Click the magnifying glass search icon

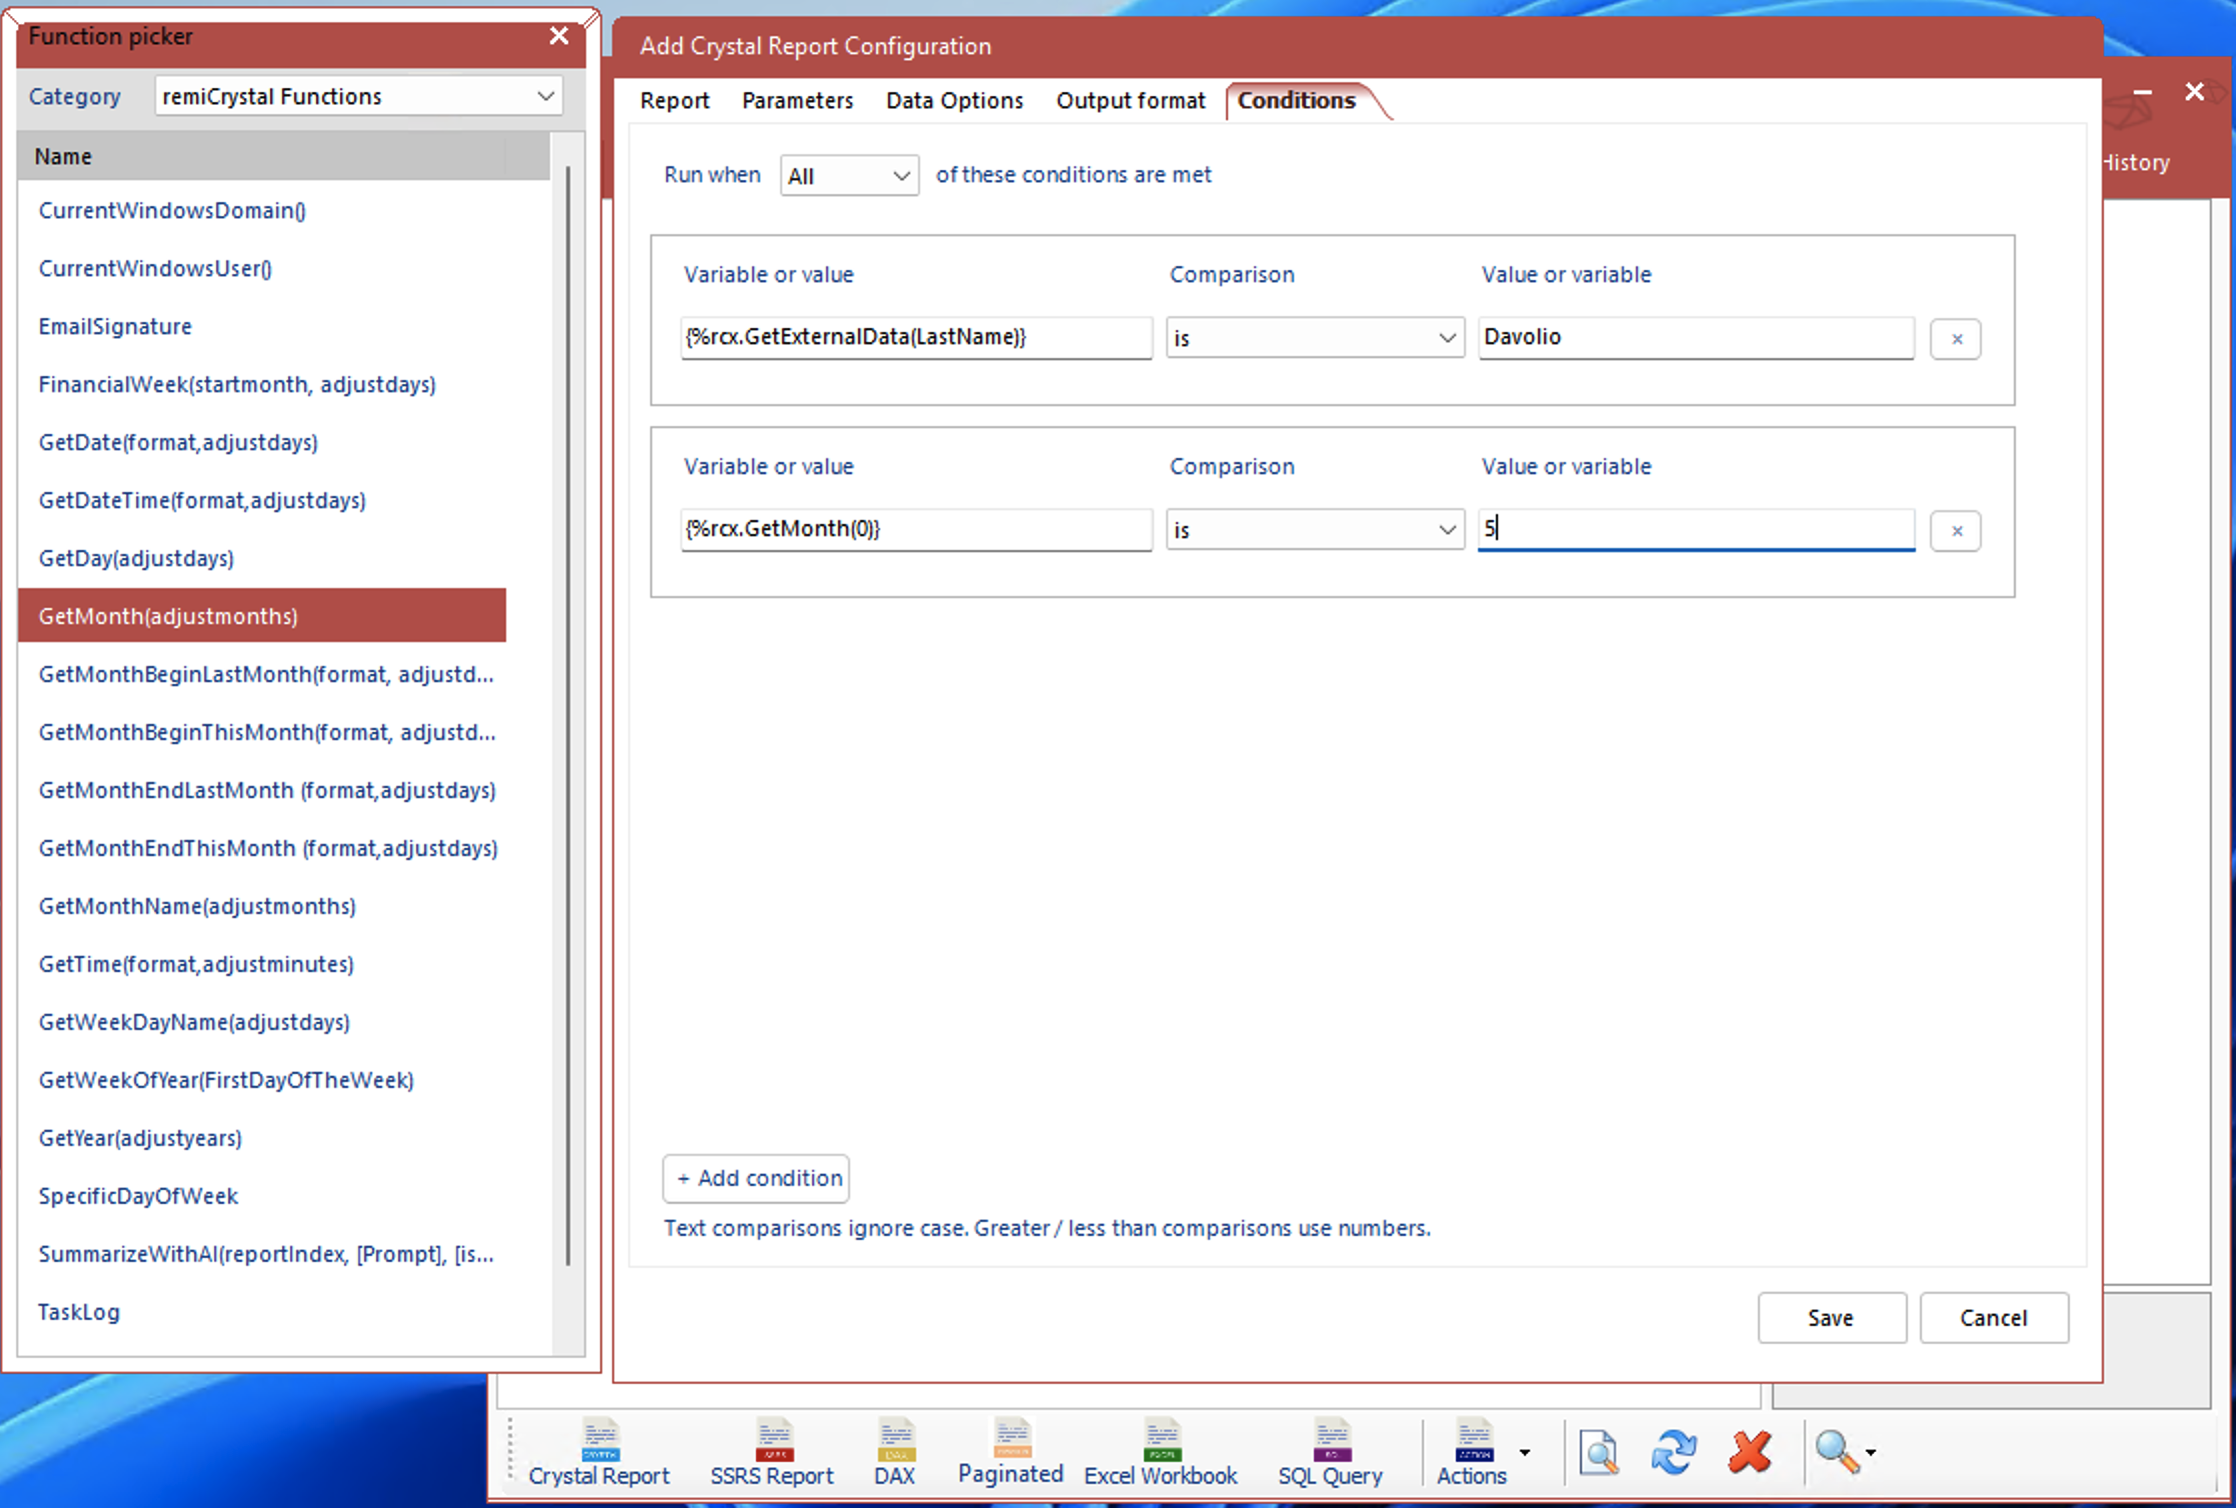(1836, 1453)
